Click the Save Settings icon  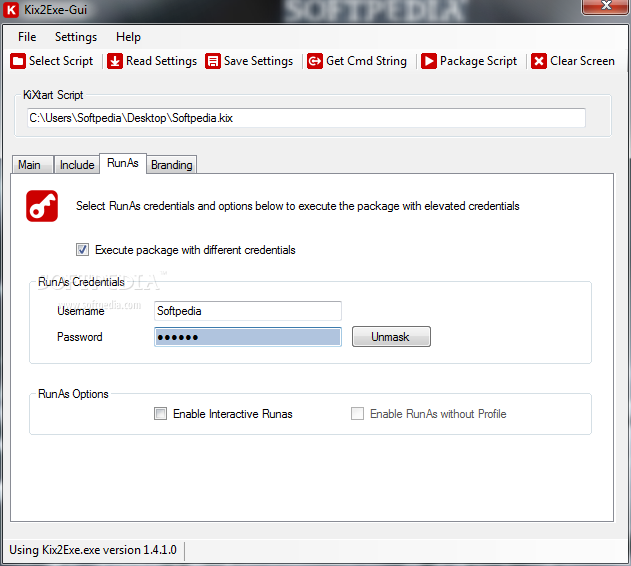tap(213, 61)
